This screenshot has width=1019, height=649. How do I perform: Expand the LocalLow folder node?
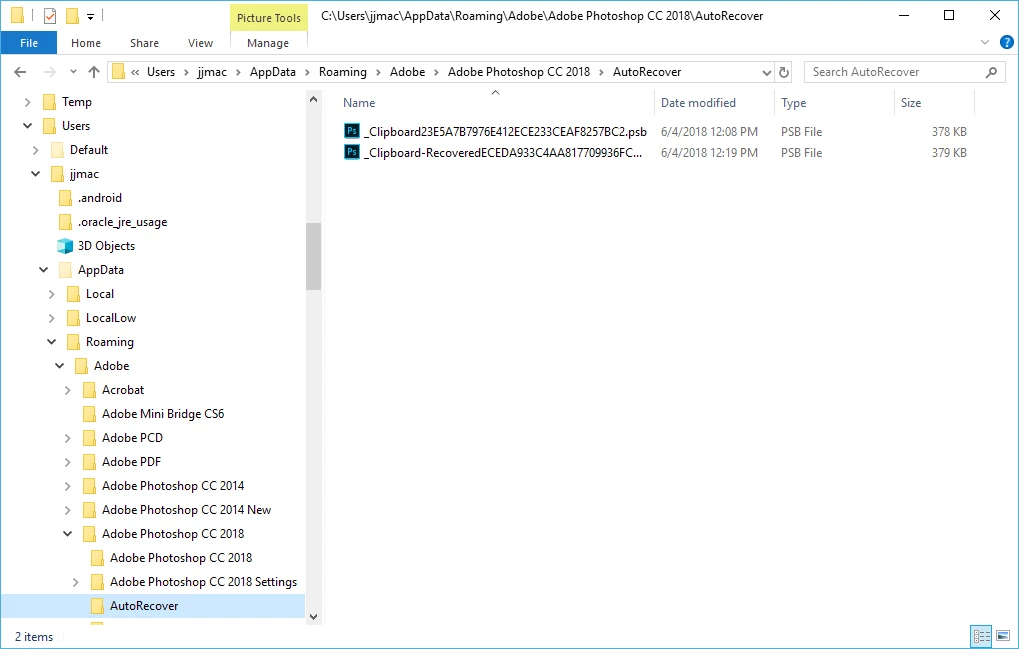[x=51, y=318]
